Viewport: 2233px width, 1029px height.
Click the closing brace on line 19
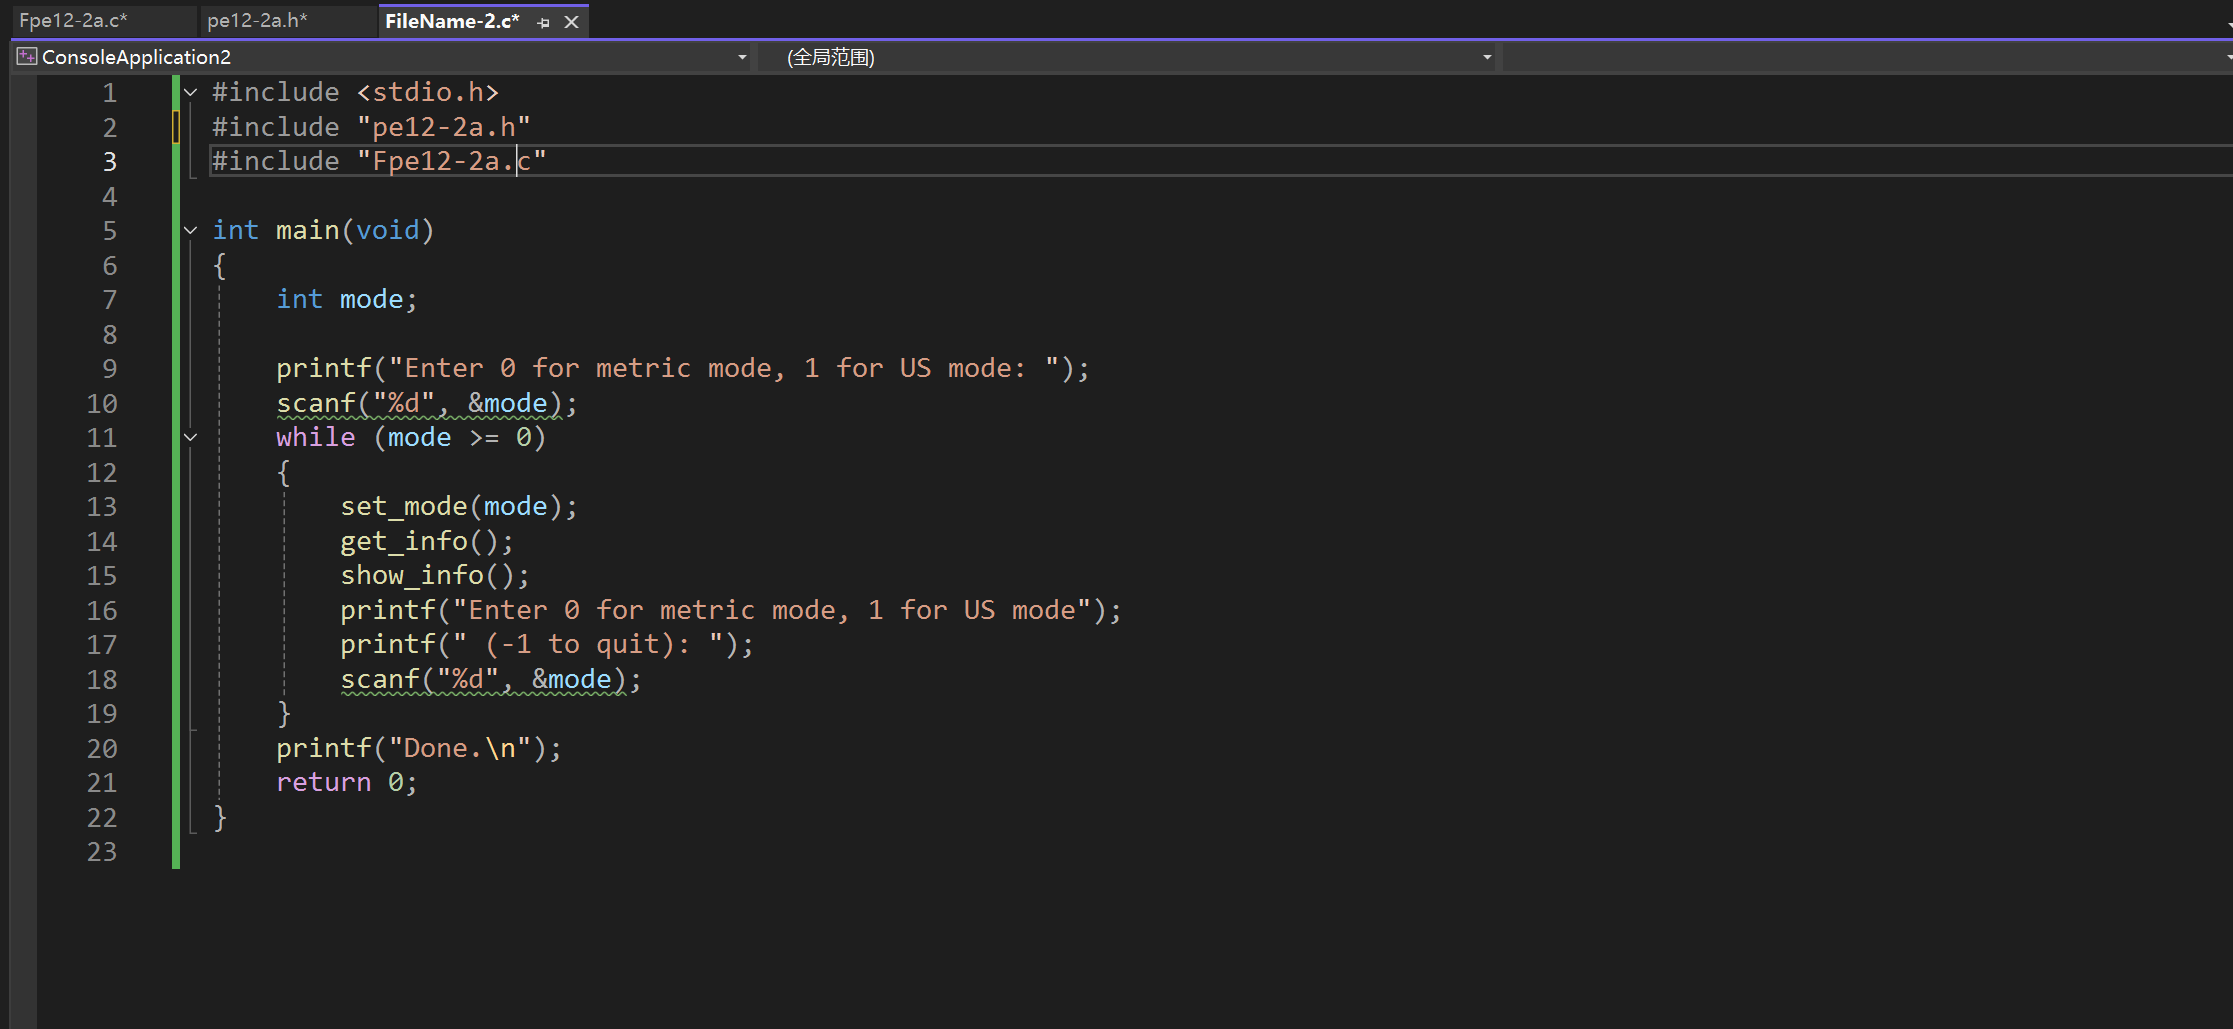coord(284,713)
